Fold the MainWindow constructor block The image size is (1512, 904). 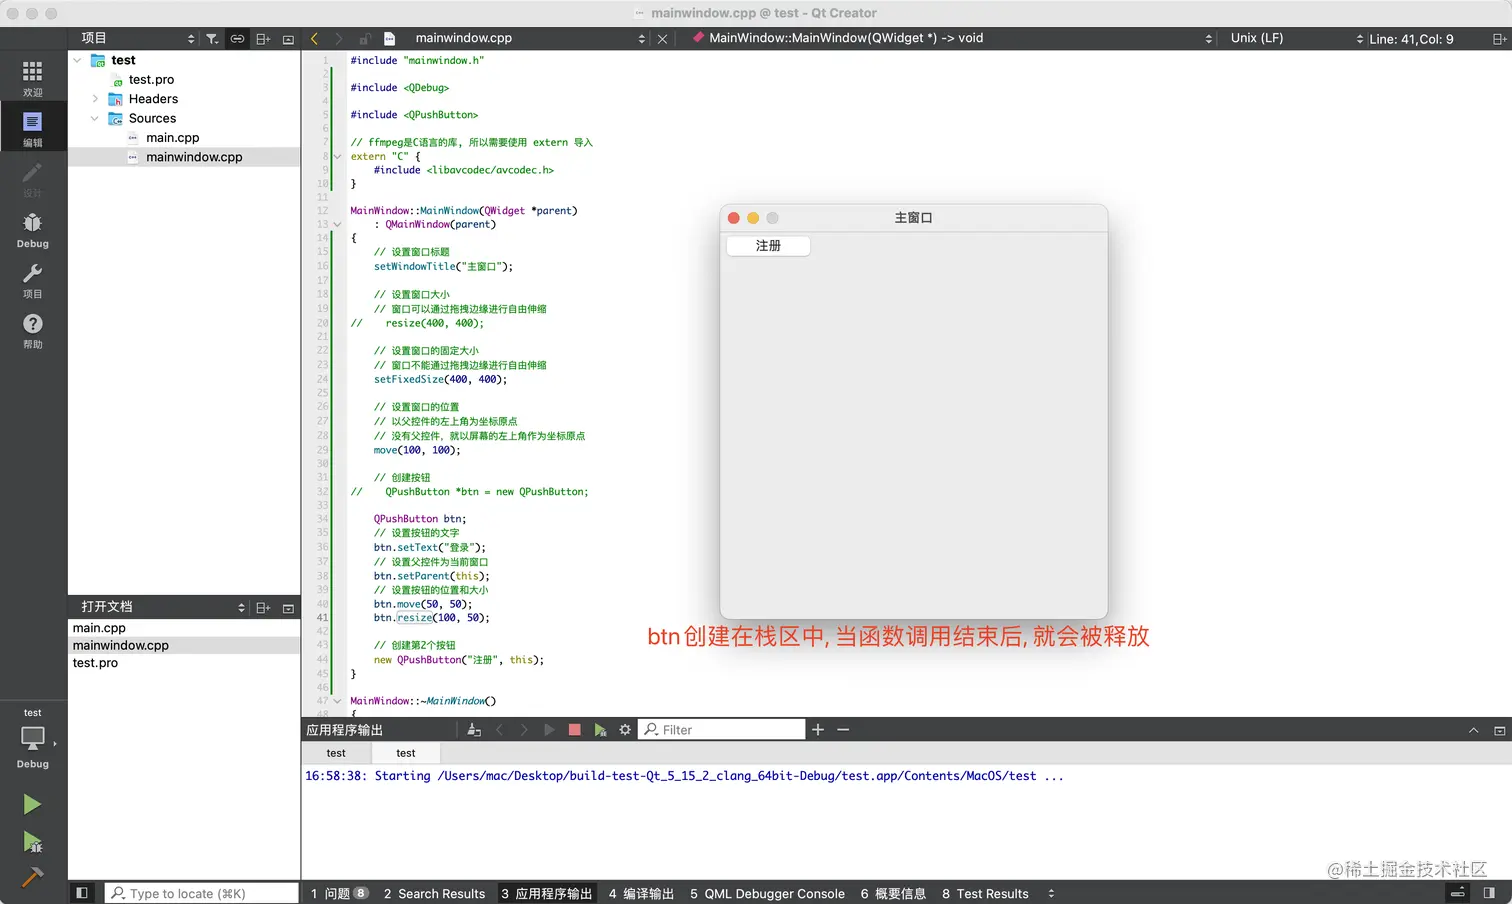click(x=338, y=225)
